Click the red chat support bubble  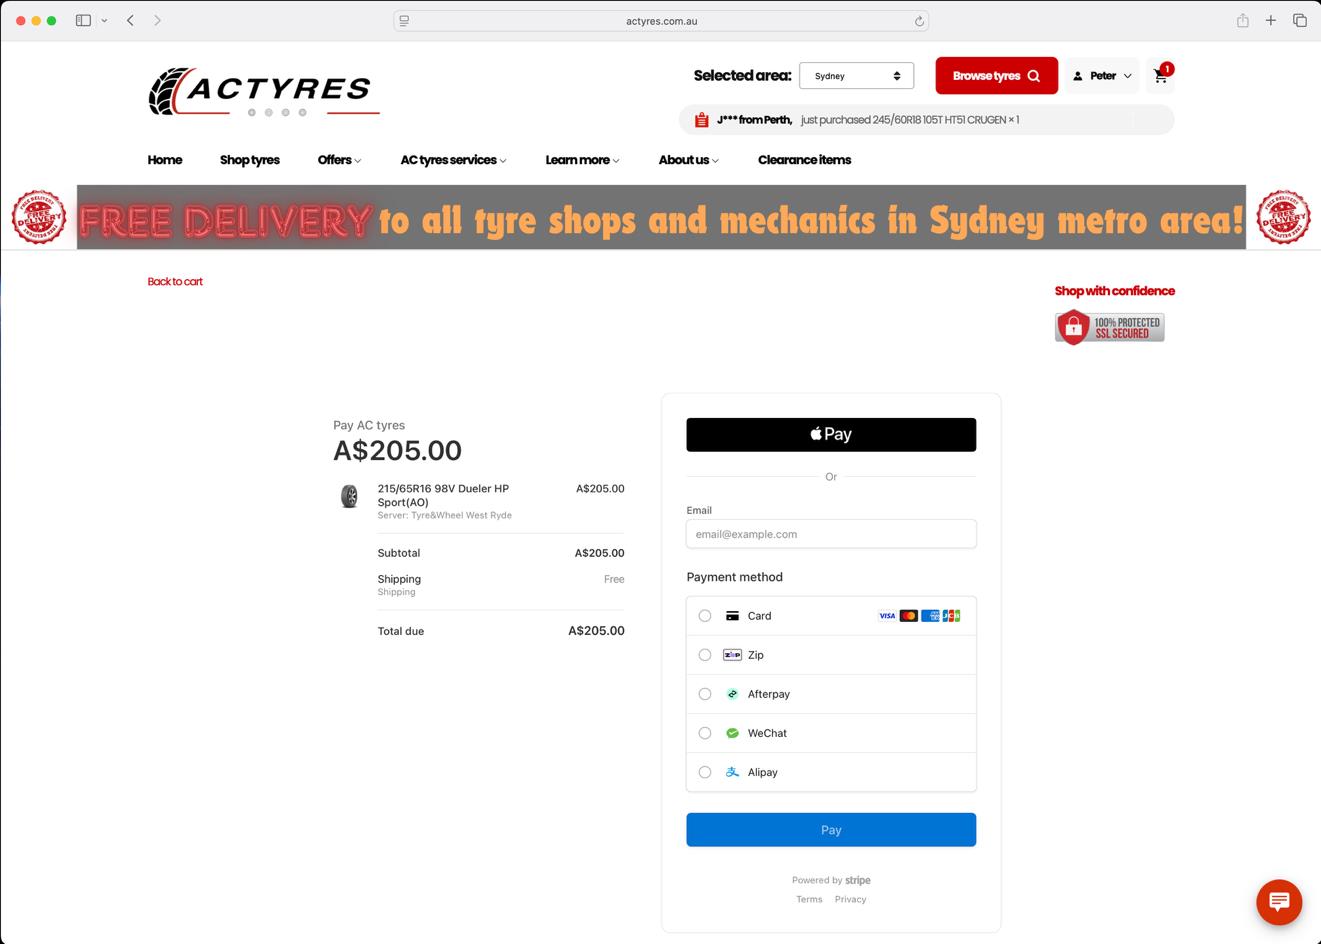1278,901
